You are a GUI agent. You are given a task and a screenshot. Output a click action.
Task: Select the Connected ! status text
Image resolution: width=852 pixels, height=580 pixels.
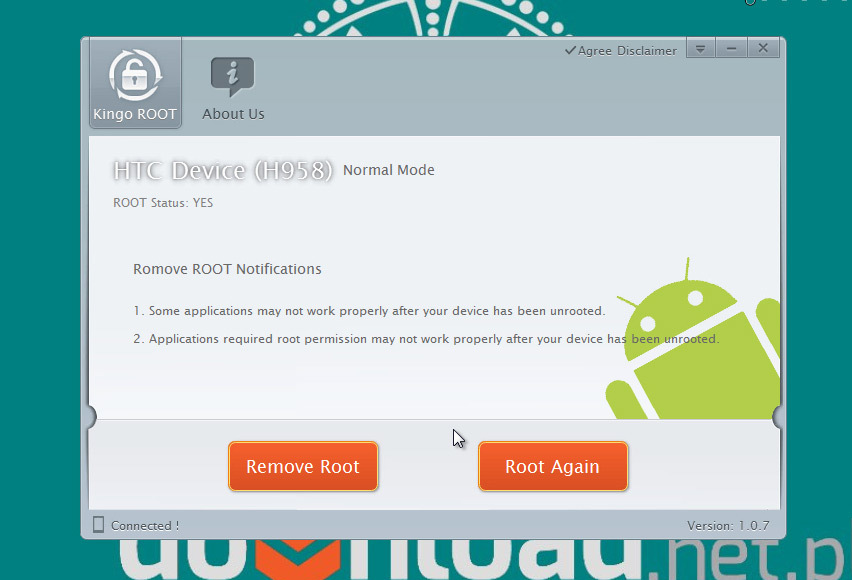point(145,526)
